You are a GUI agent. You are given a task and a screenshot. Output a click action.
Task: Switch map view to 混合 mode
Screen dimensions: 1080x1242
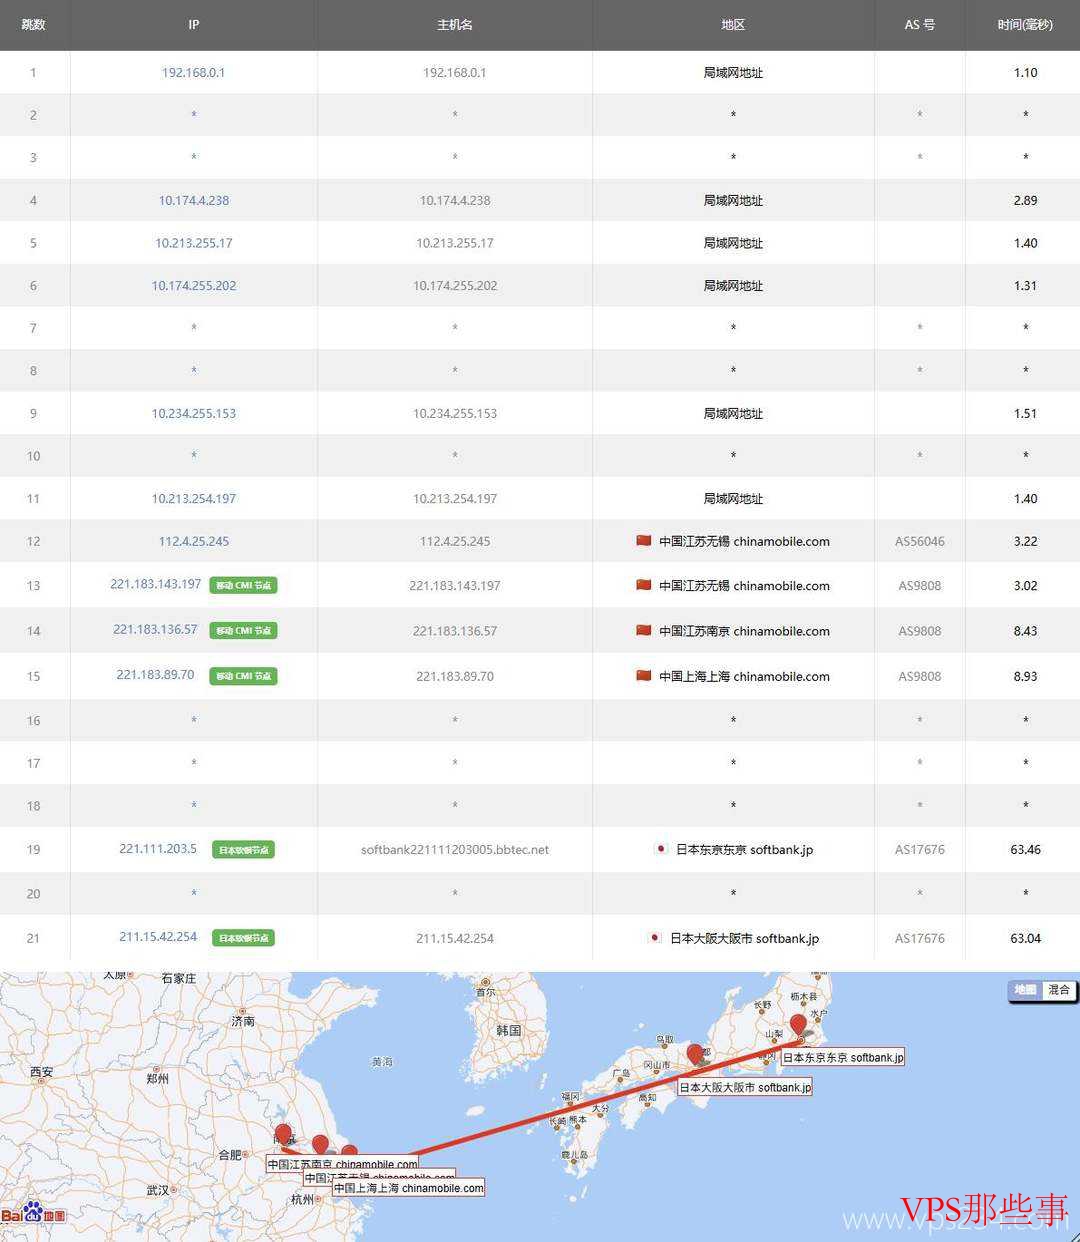click(1059, 990)
